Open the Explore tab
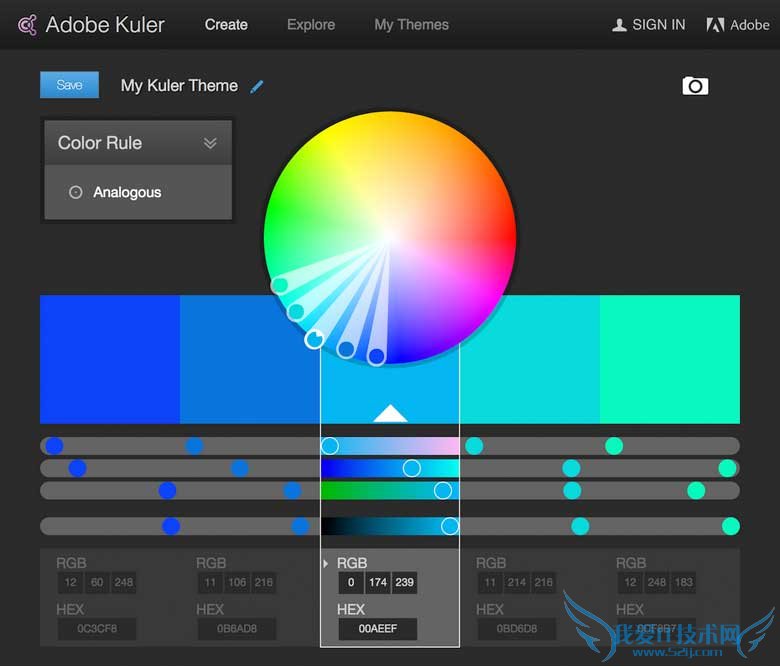The height and width of the screenshot is (667, 780). click(311, 24)
